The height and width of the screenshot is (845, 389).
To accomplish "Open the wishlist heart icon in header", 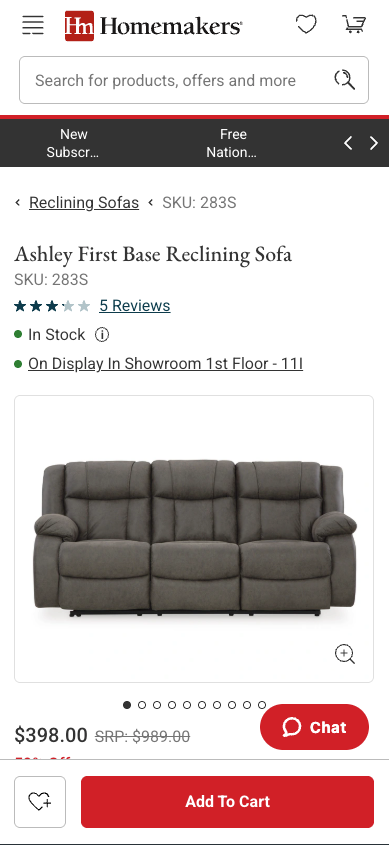I will [x=307, y=24].
